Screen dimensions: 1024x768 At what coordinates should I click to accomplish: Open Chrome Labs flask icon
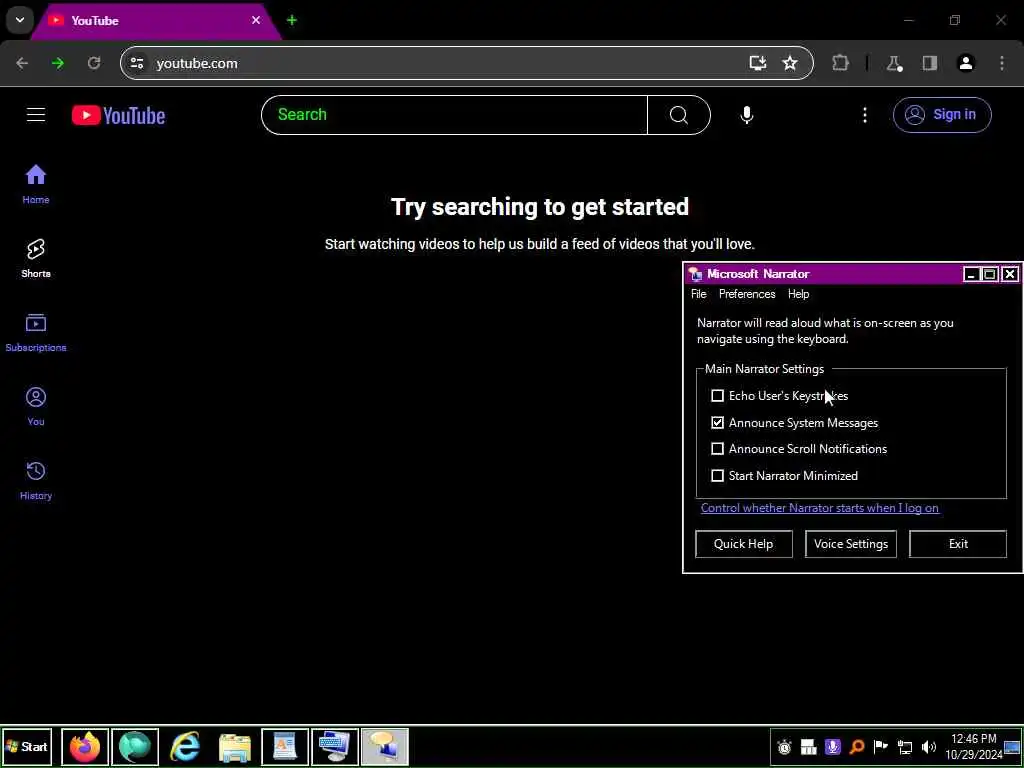pyautogui.click(x=894, y=63)
